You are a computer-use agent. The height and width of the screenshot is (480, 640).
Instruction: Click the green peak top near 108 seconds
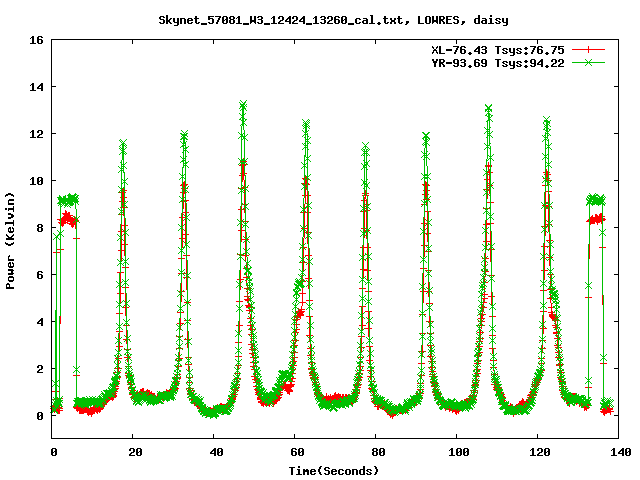[x=489, y=109]
